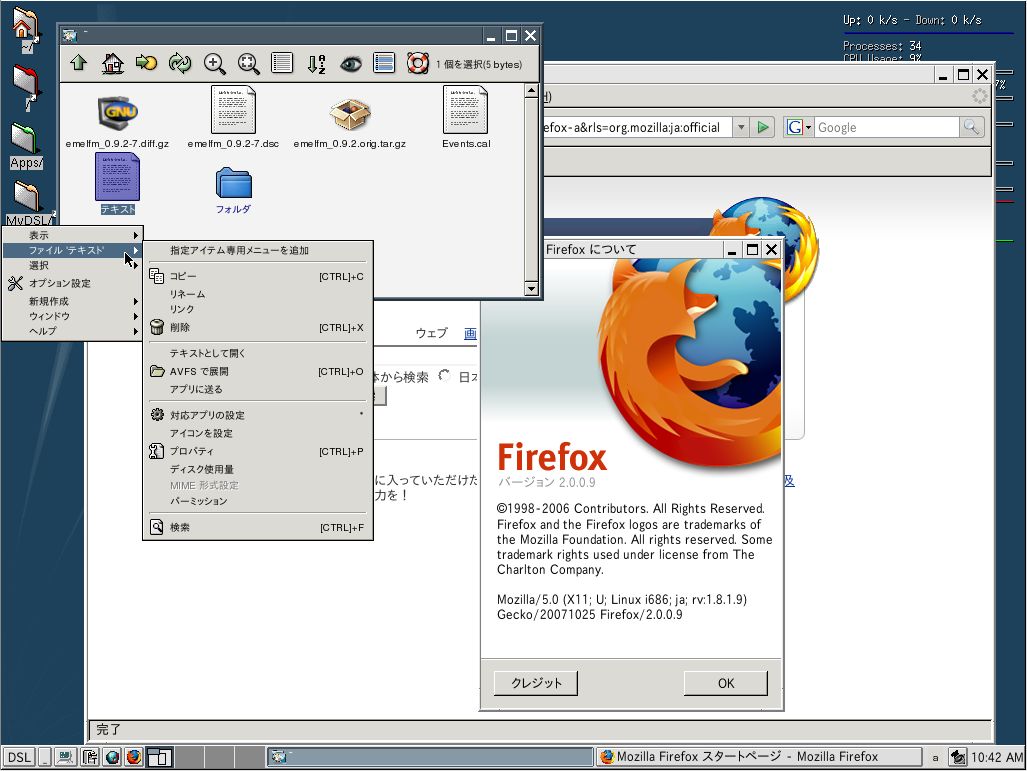Open the 選択 submenu
Viewport: 1027px width, 771px height.
pyautogui.click(x=72, y=265)
